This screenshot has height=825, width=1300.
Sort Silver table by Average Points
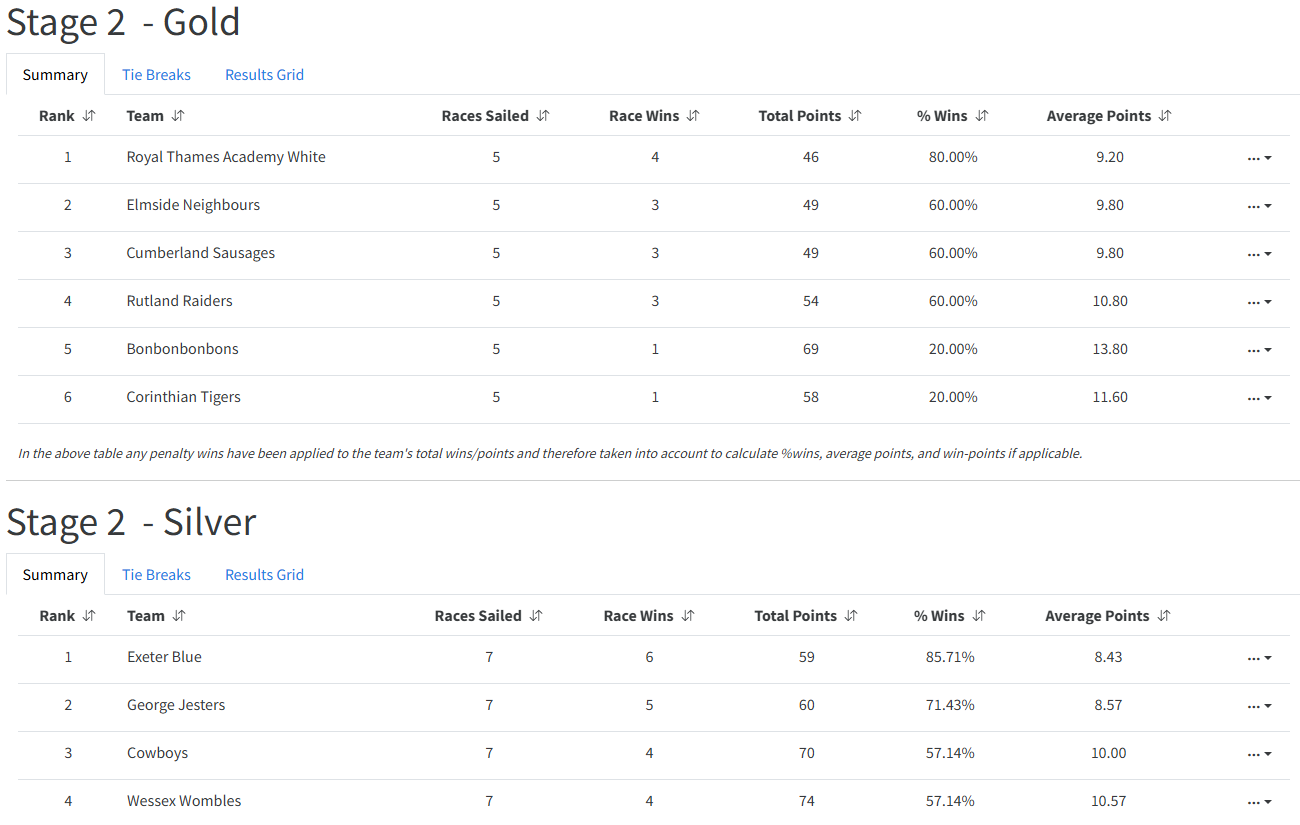1164,616
